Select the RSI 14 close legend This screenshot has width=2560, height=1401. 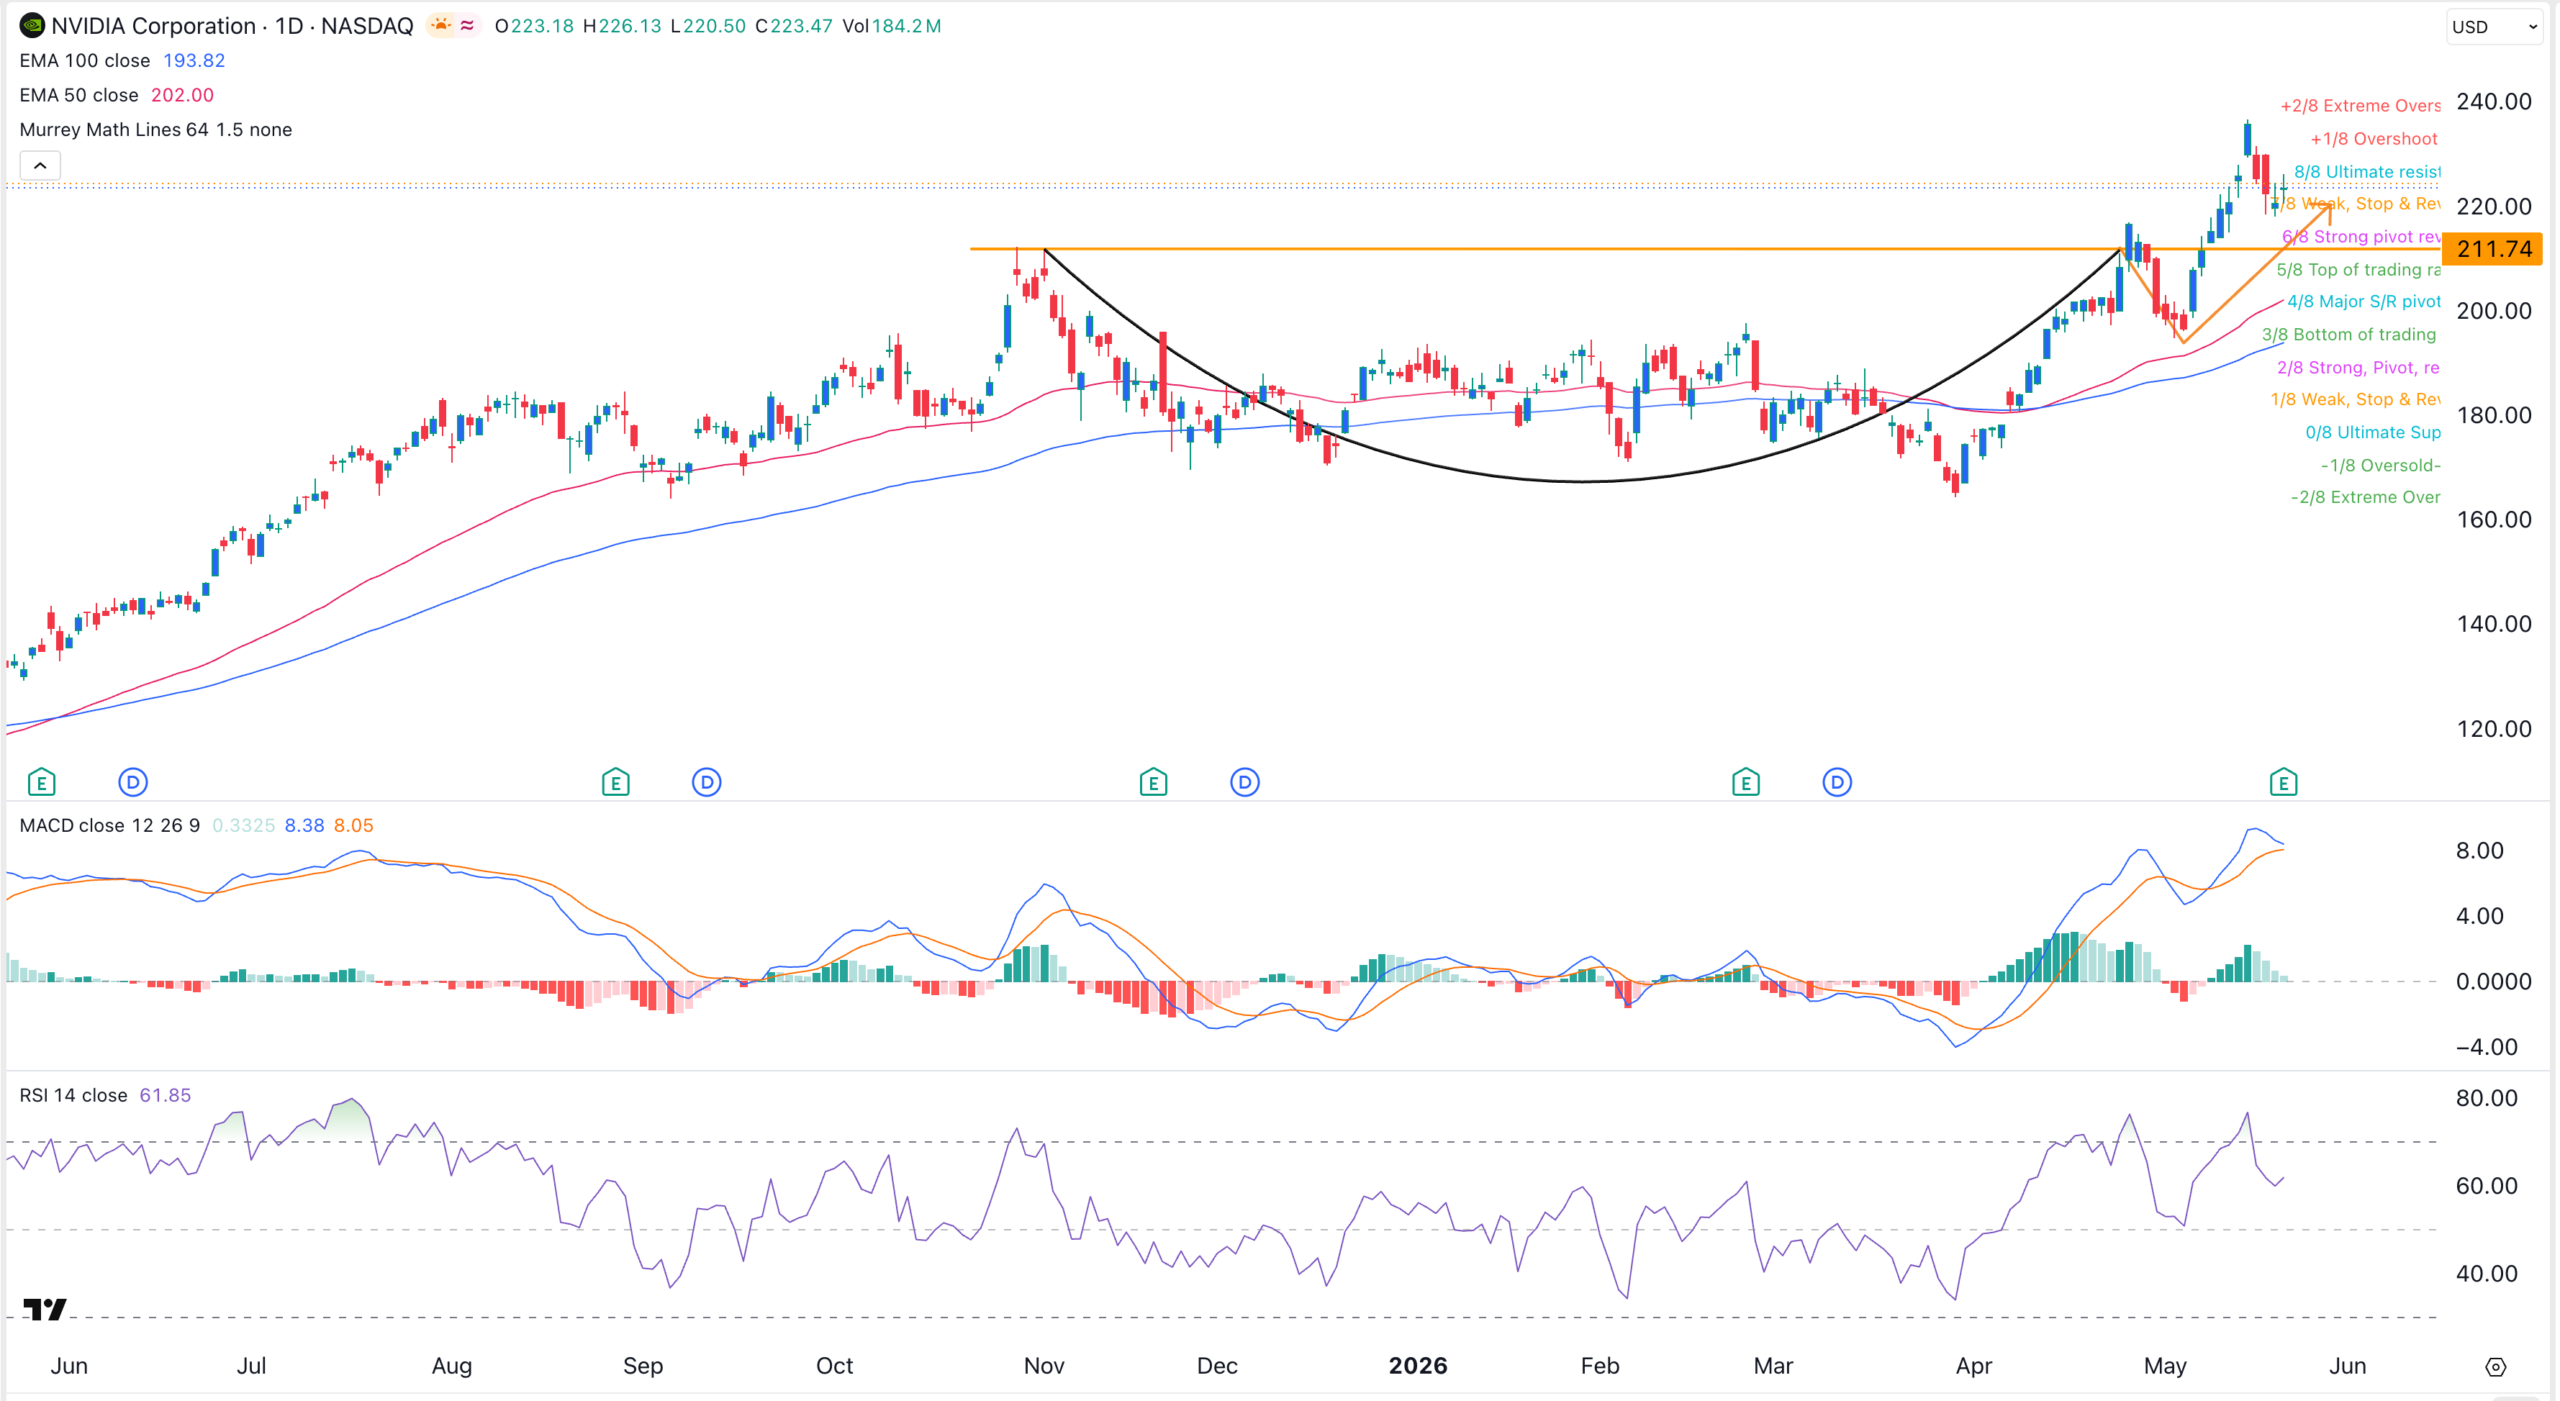tap(74, 1095)
